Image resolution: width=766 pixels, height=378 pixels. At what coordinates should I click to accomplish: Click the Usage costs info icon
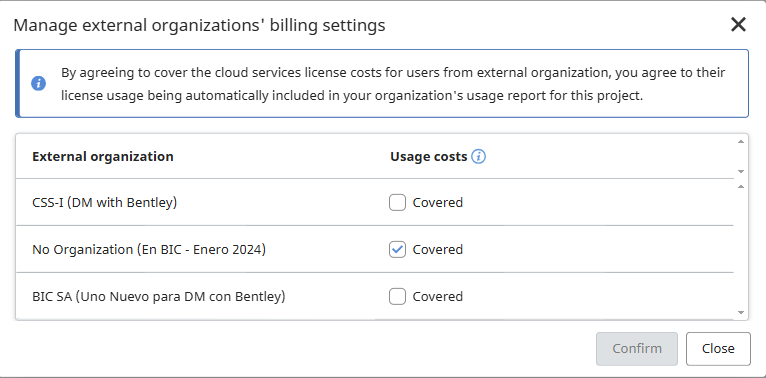tap(478, 157)
